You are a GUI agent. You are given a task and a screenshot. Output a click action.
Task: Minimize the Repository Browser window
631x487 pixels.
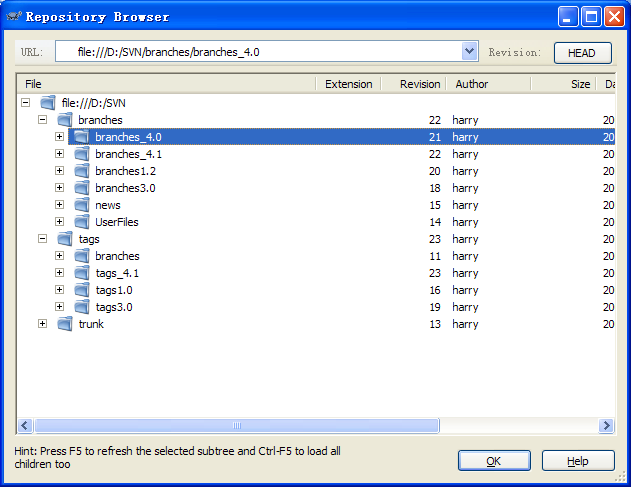coord(568,17)
